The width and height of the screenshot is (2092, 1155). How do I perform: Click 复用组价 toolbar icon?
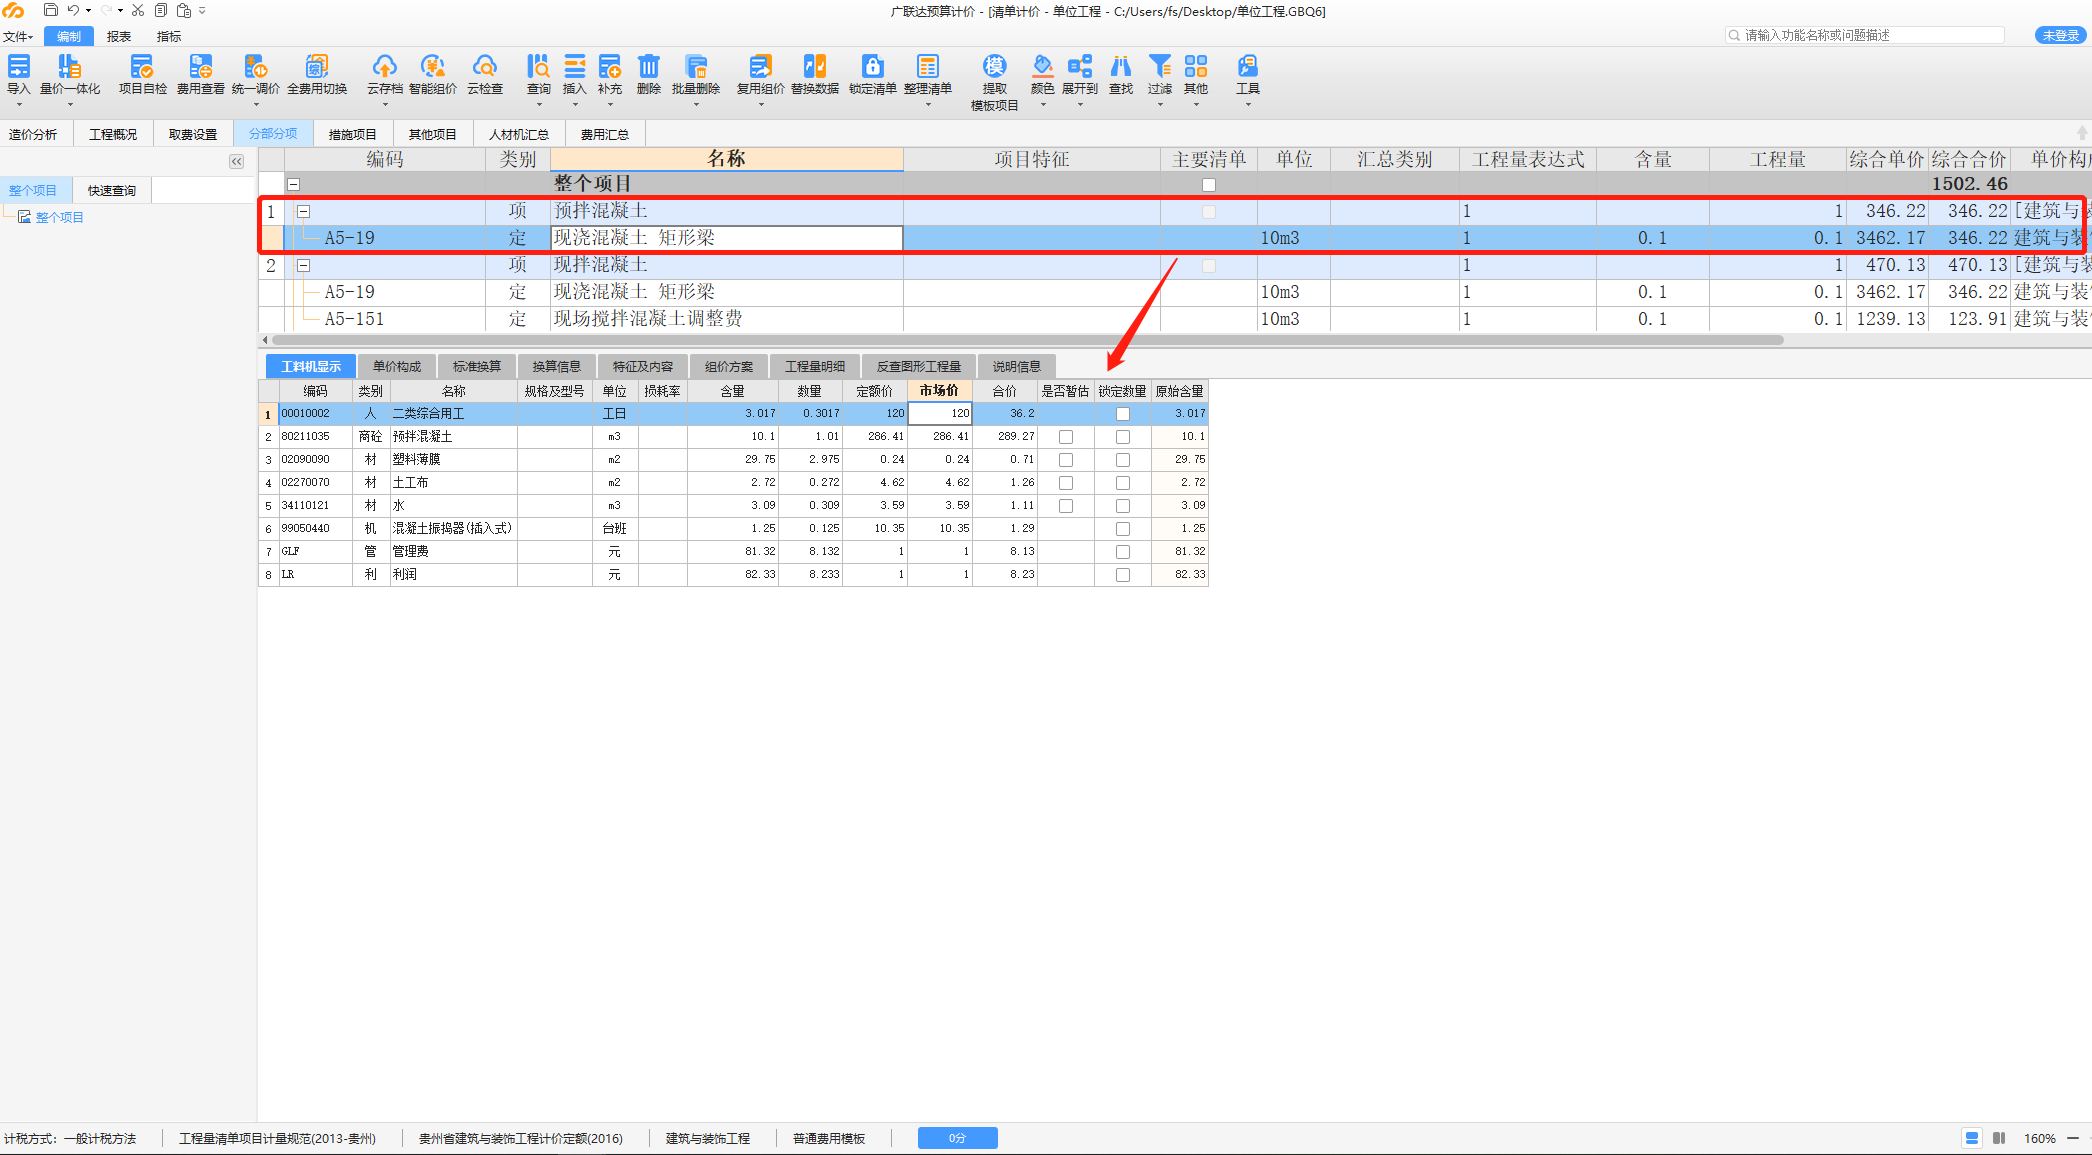[x=760, y=67]
